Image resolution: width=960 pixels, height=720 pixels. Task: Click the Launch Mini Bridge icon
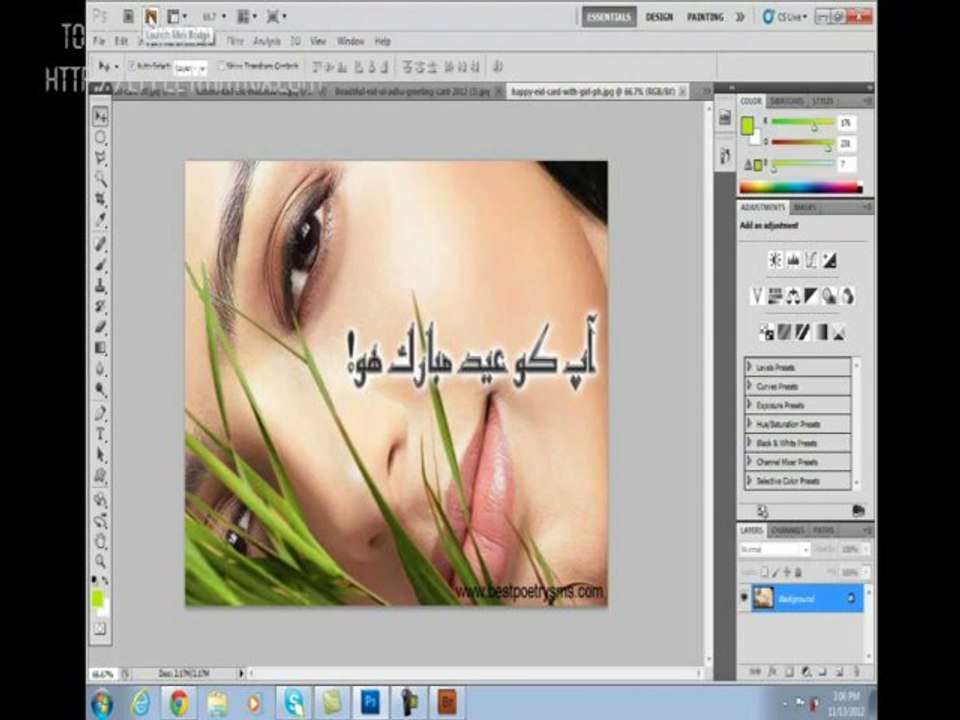pos(151,17)
